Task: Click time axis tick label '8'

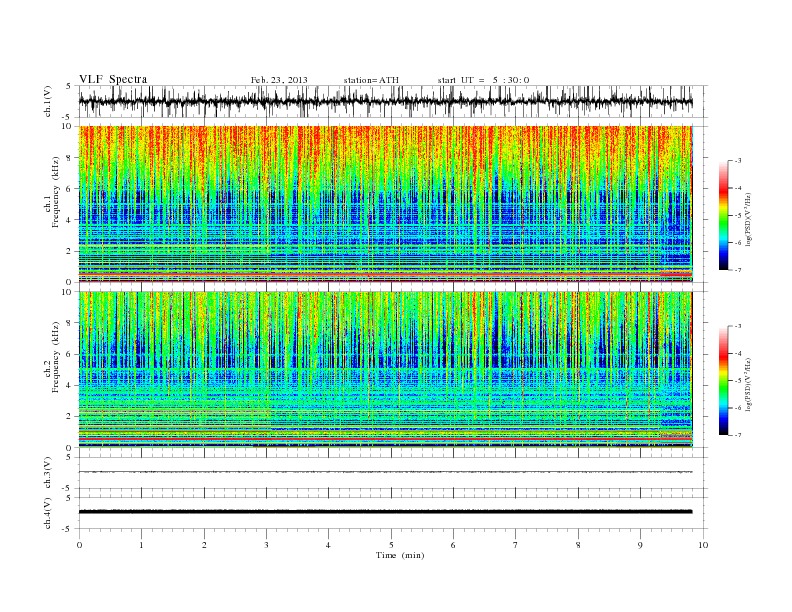Action: tap(578, 545)
